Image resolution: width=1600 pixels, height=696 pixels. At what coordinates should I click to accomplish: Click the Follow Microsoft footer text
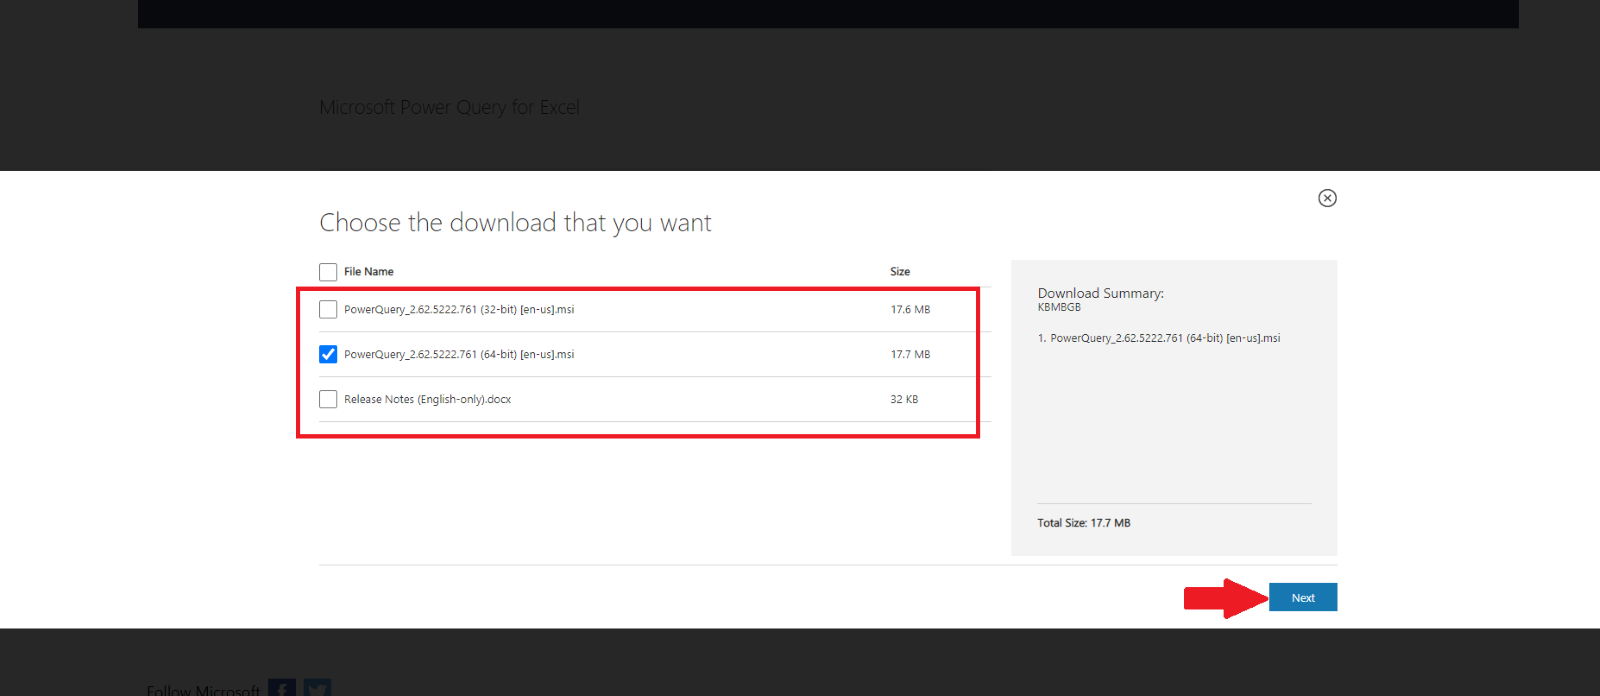(203, 690)
